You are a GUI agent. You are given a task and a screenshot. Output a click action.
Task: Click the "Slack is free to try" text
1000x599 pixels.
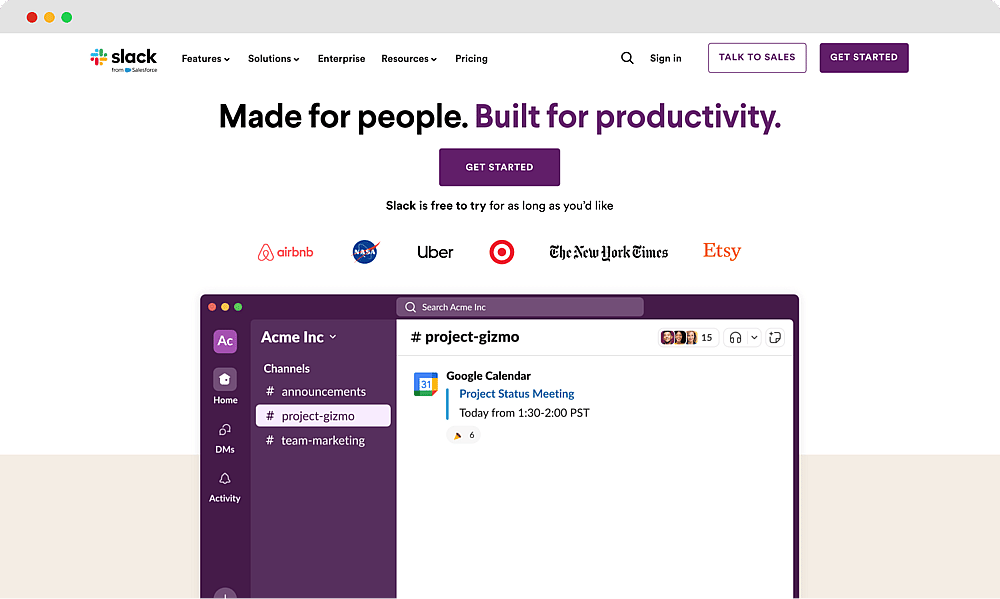pyautogui.click(x=436, y=205)
